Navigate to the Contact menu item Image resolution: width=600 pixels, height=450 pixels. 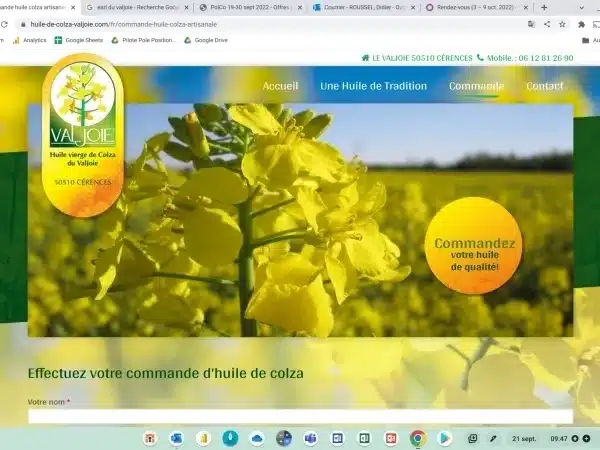tap(545, 86)
